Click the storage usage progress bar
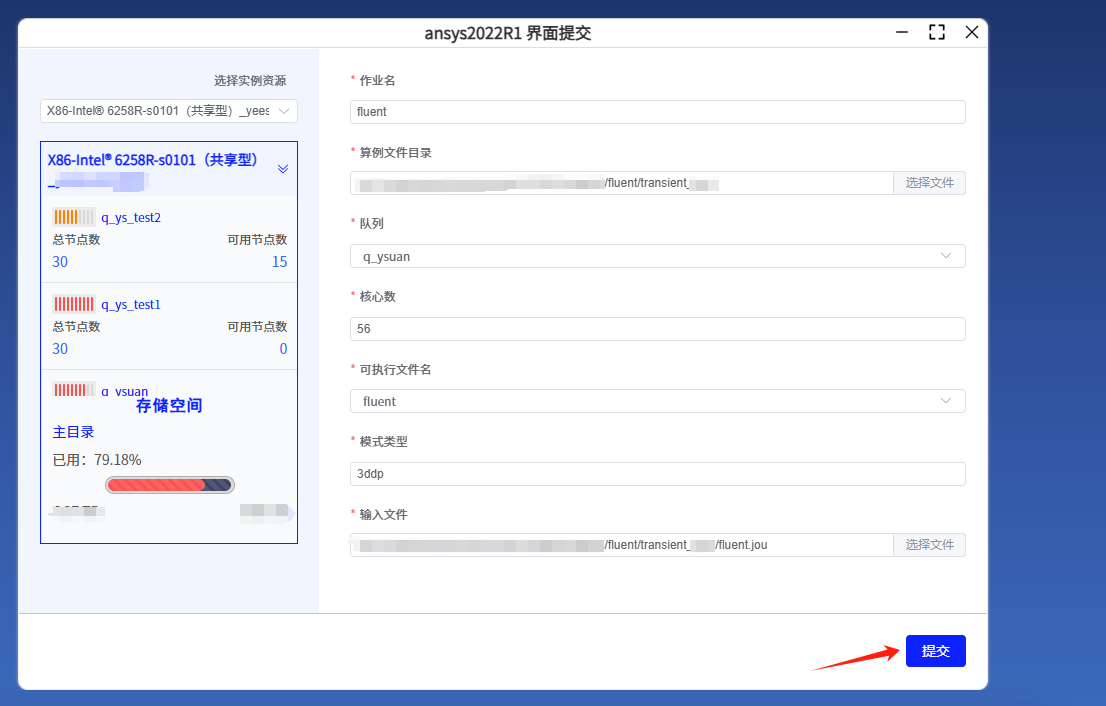The height and width of the screenshot is (706, 1106). [169, 485]
